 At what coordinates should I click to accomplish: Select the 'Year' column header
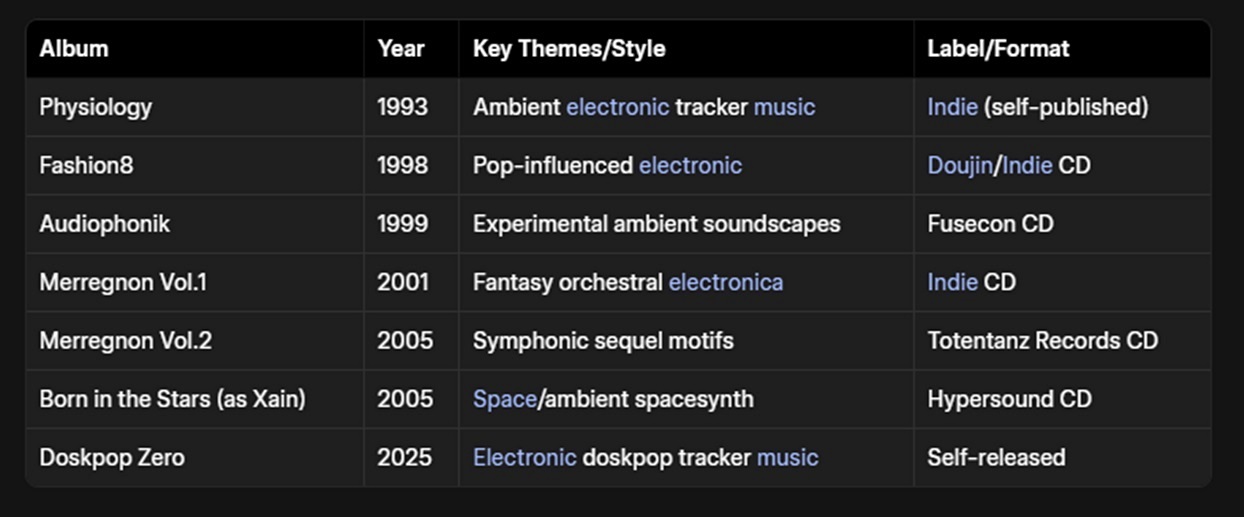click(401, 48)
